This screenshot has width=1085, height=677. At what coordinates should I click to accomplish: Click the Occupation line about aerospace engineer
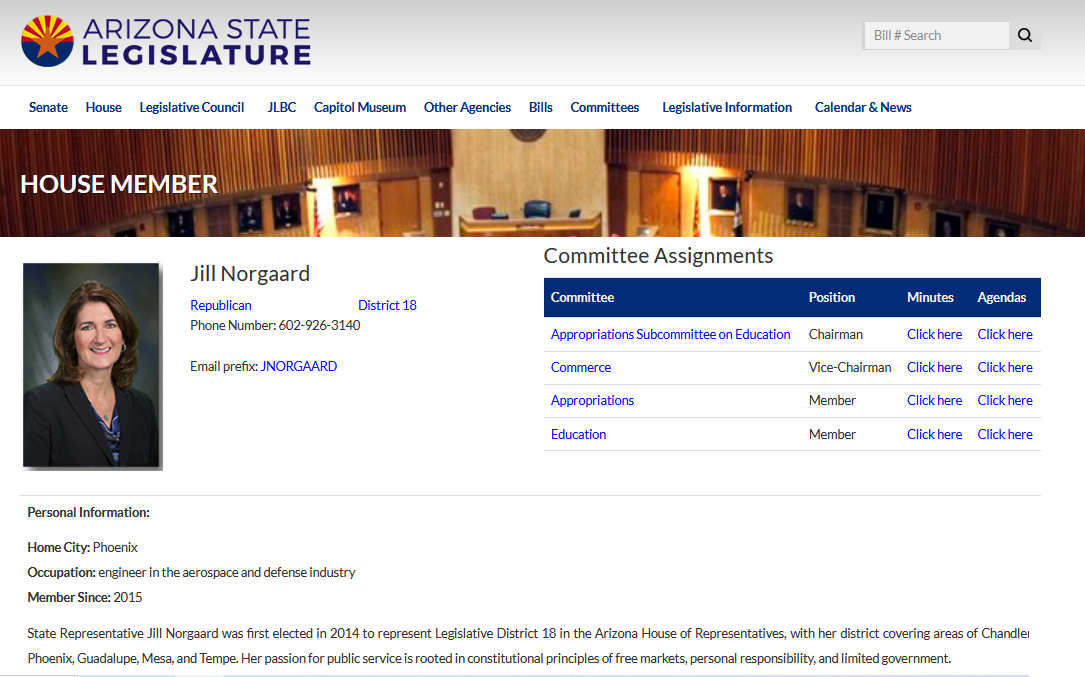191,572
